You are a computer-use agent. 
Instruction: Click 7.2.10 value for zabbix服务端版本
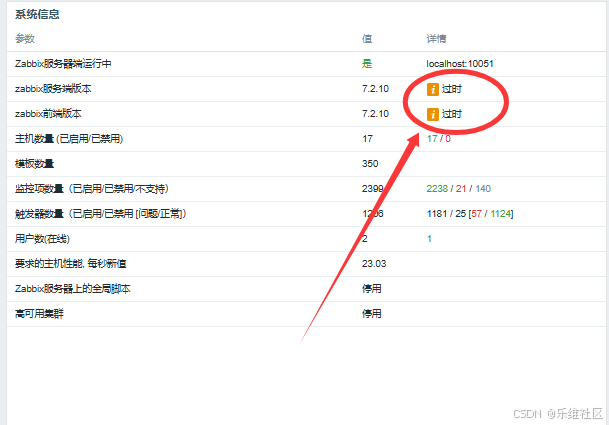click(x=375, y=89)
